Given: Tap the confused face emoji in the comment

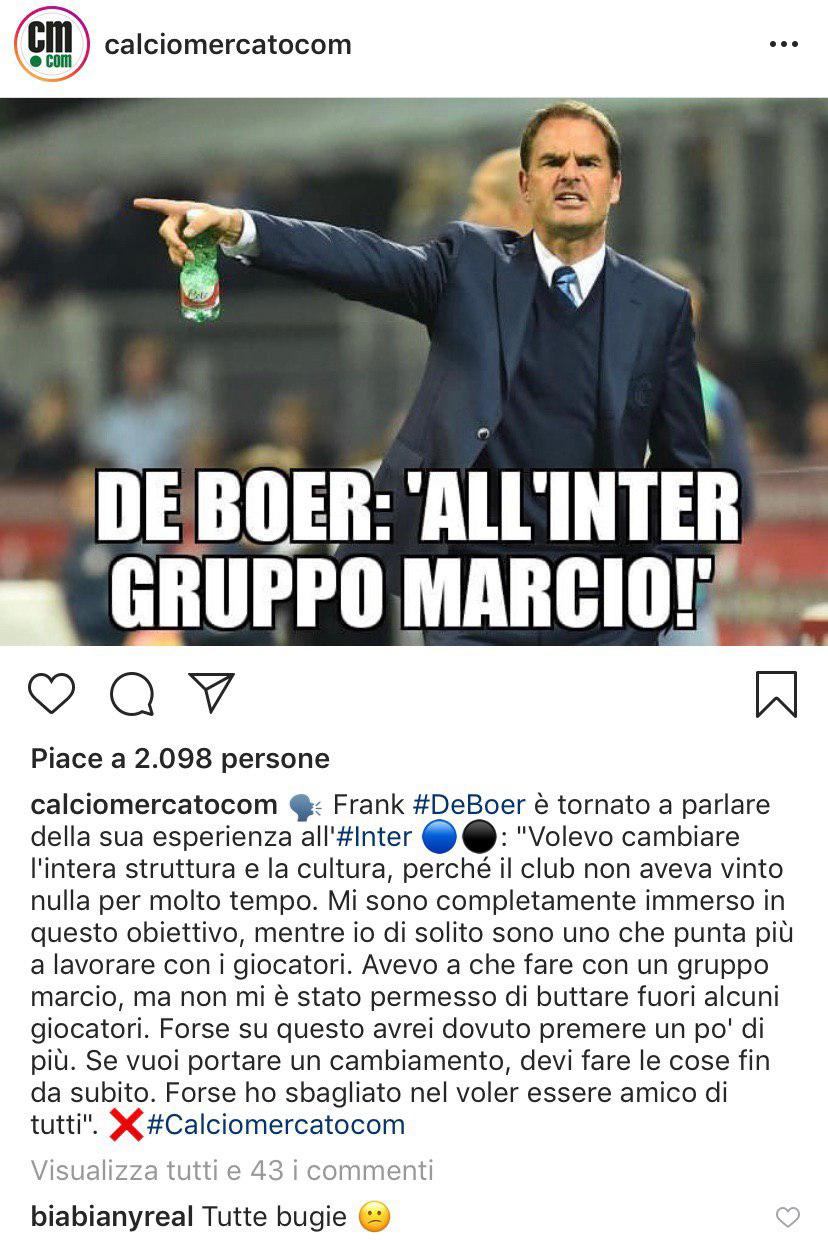Looking at the screenshot, I should coord(375,1217).
